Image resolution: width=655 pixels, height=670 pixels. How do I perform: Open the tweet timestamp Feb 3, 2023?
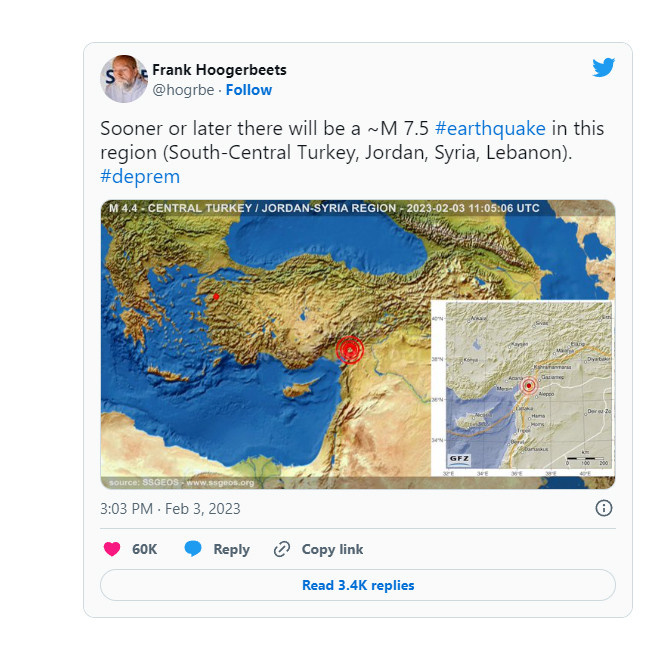coord(170,508)
